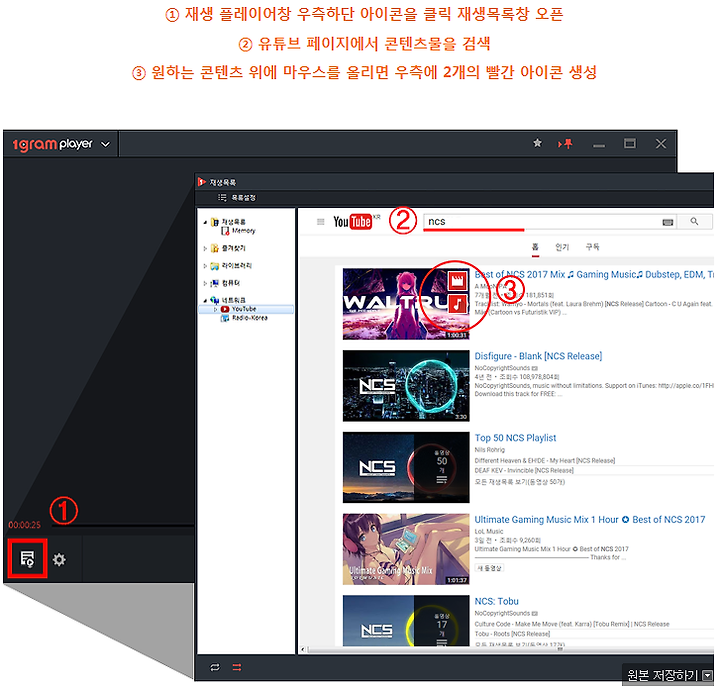720x688 pixels.
Task: Open the playlist window icon in player
Action: 27,559
